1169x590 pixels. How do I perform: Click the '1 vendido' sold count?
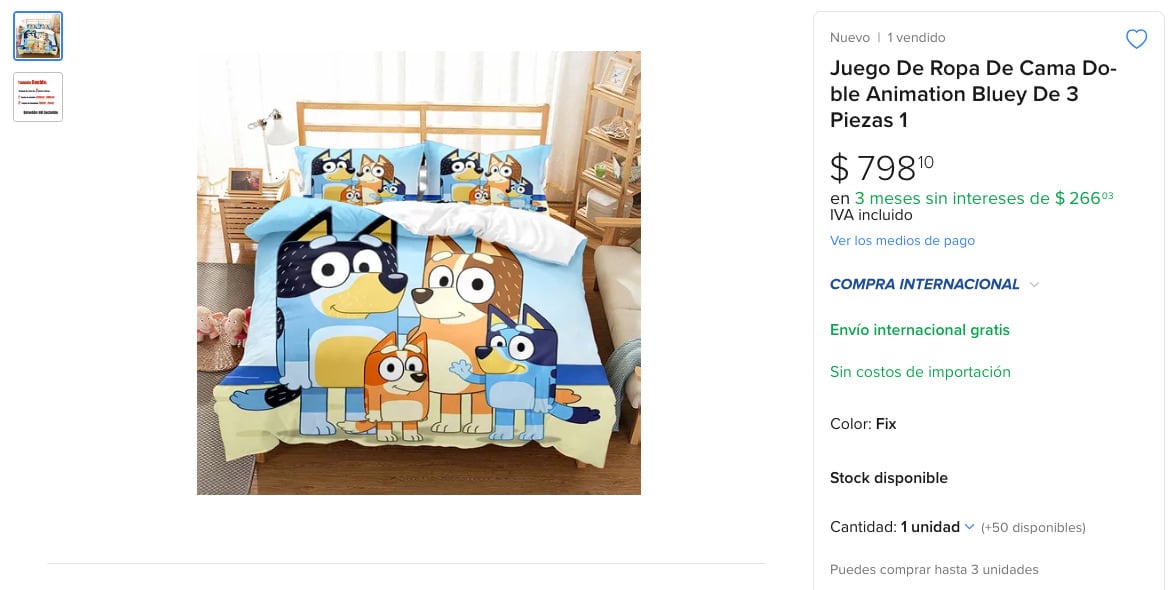pos(916,38)
